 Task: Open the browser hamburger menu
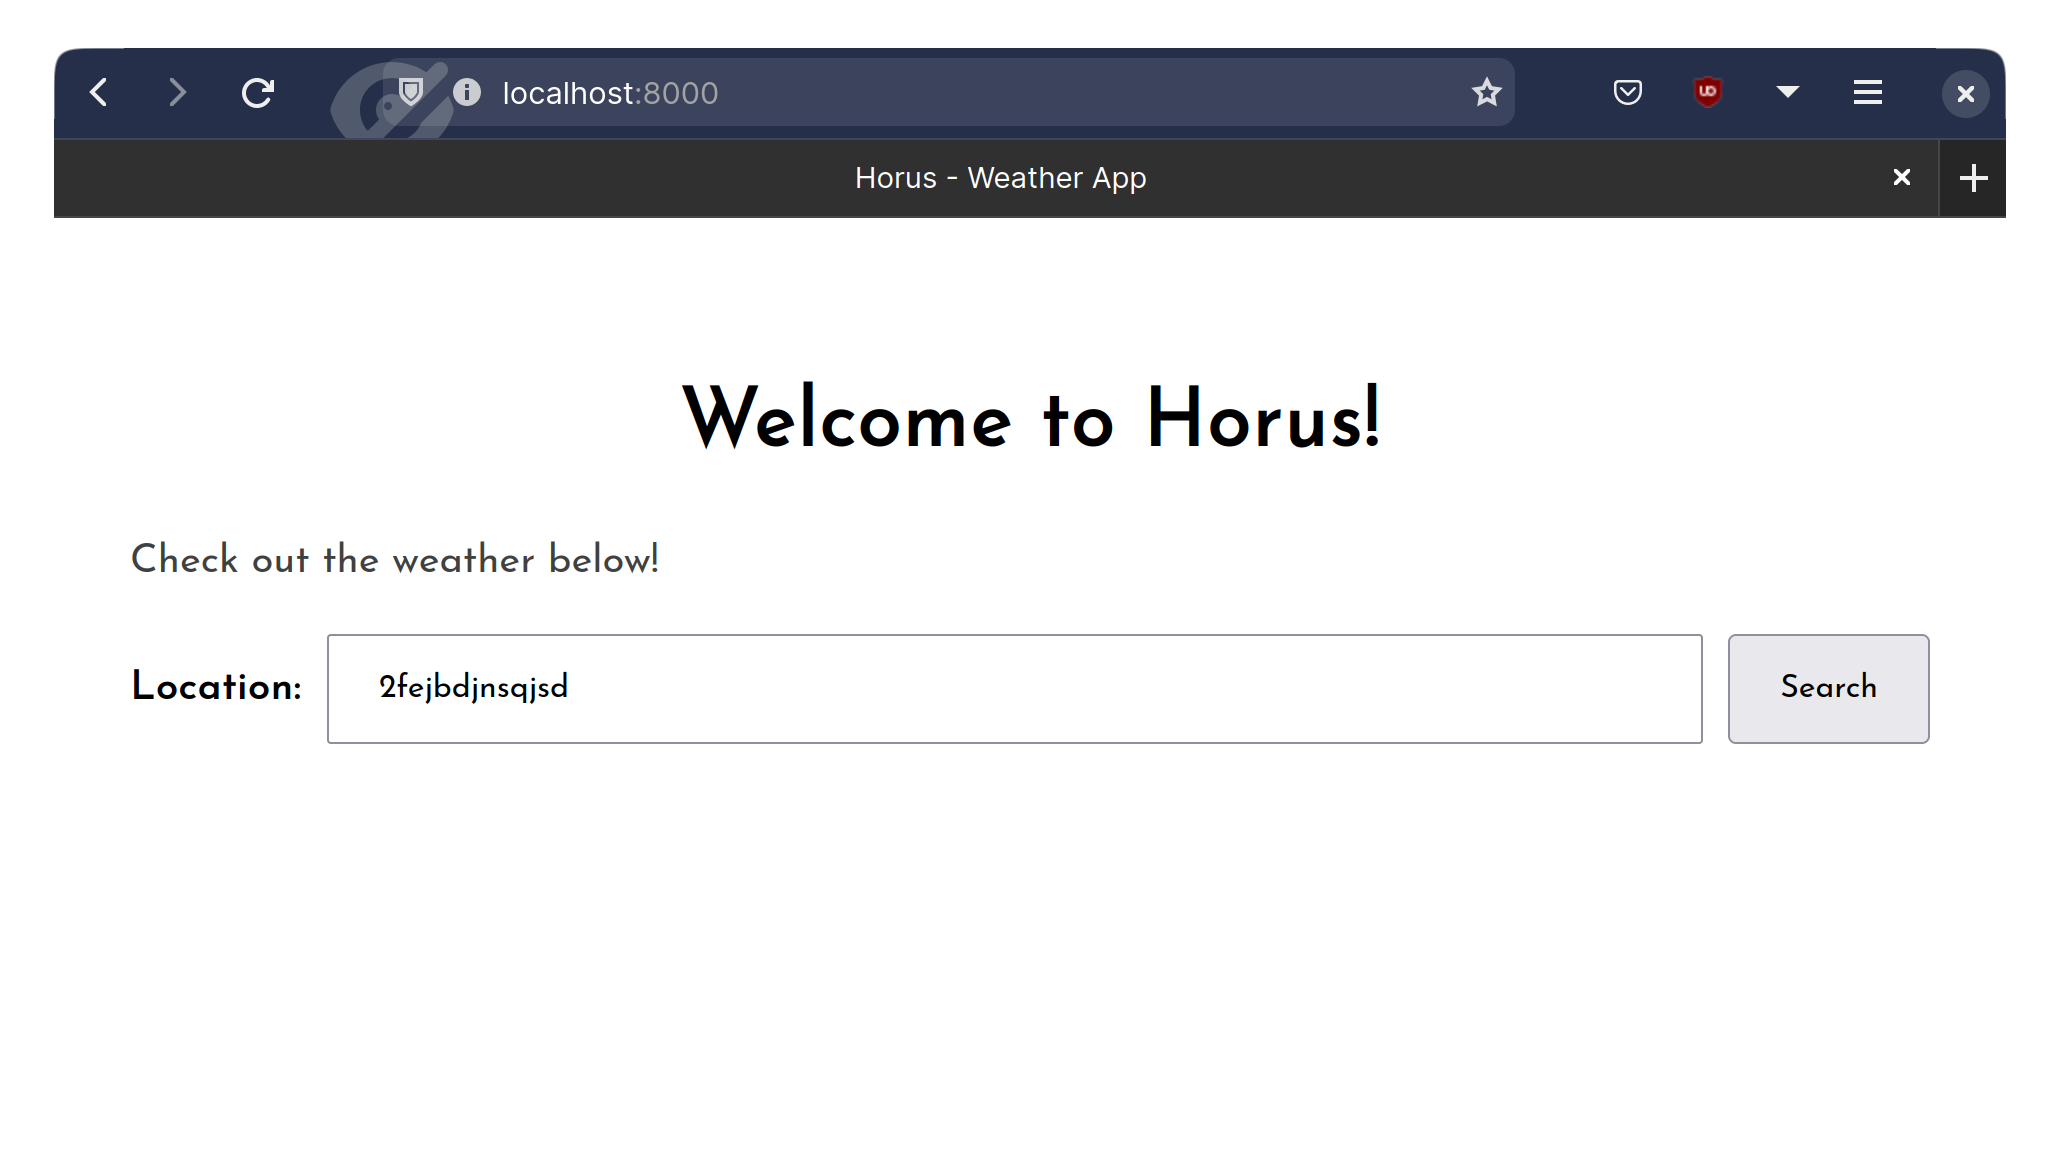tap(1867, 93)
